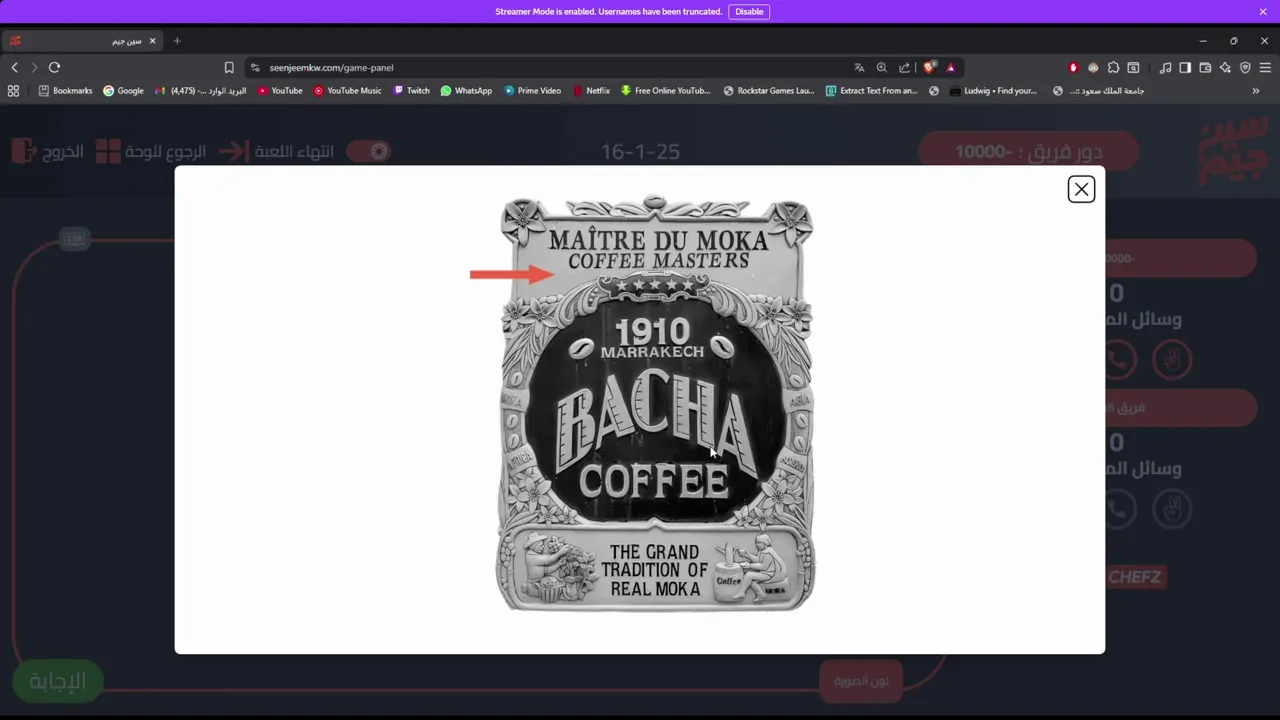The image size is (1280, 720).
Task: Open the Free Online YouTub... bookmark
Action: coord(665,90)
